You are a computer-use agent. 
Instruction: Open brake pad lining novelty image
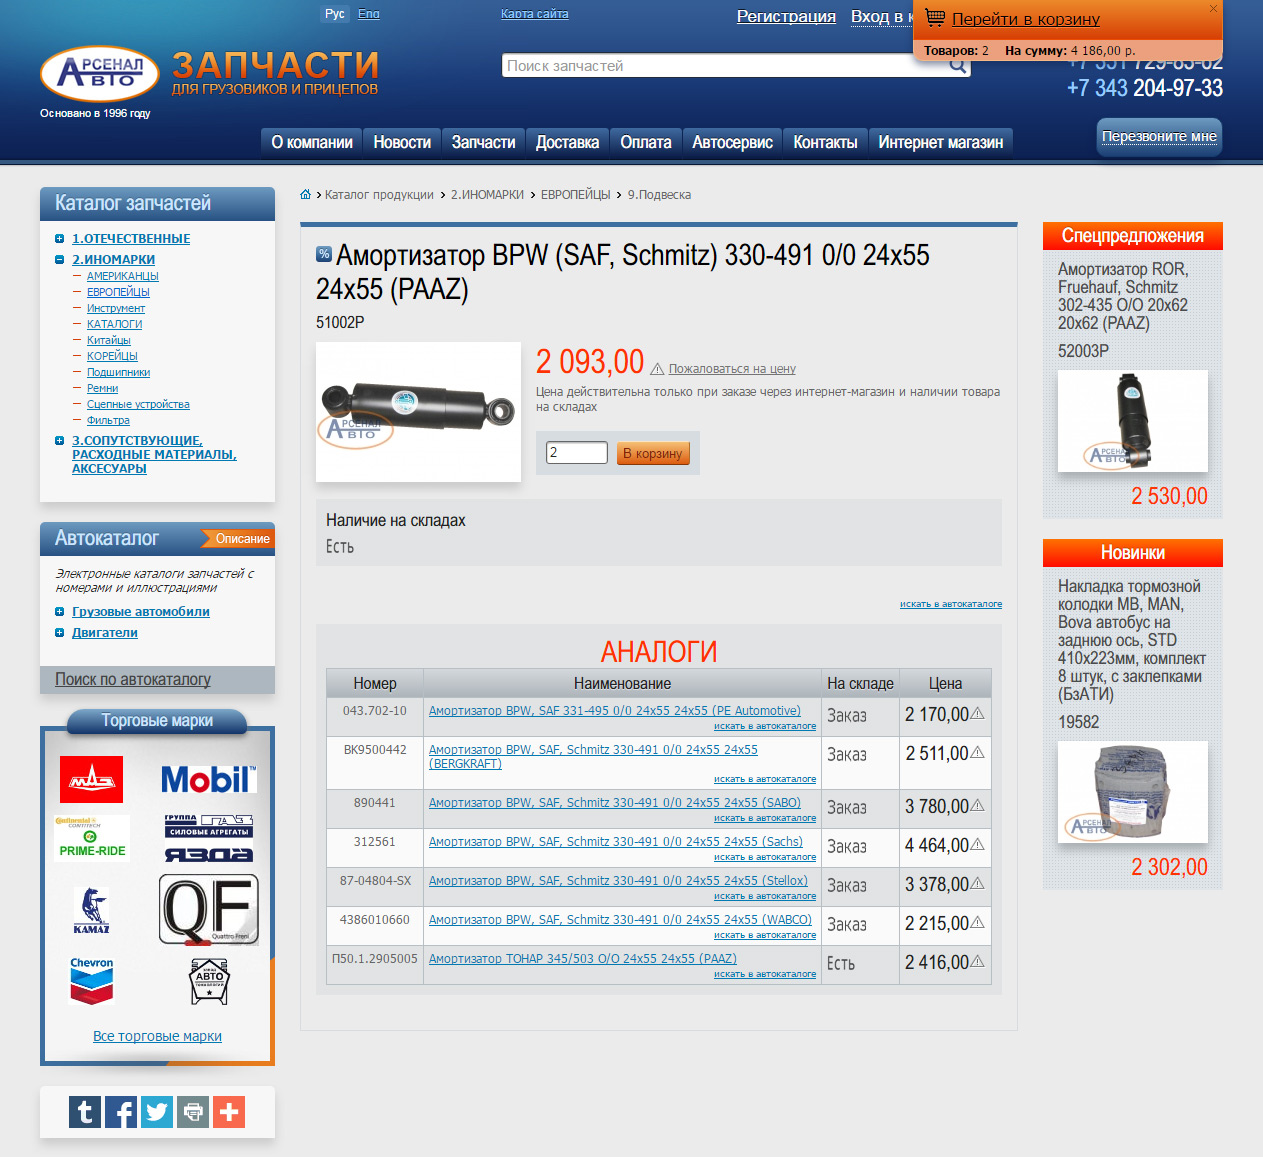tap(1133, 792)
